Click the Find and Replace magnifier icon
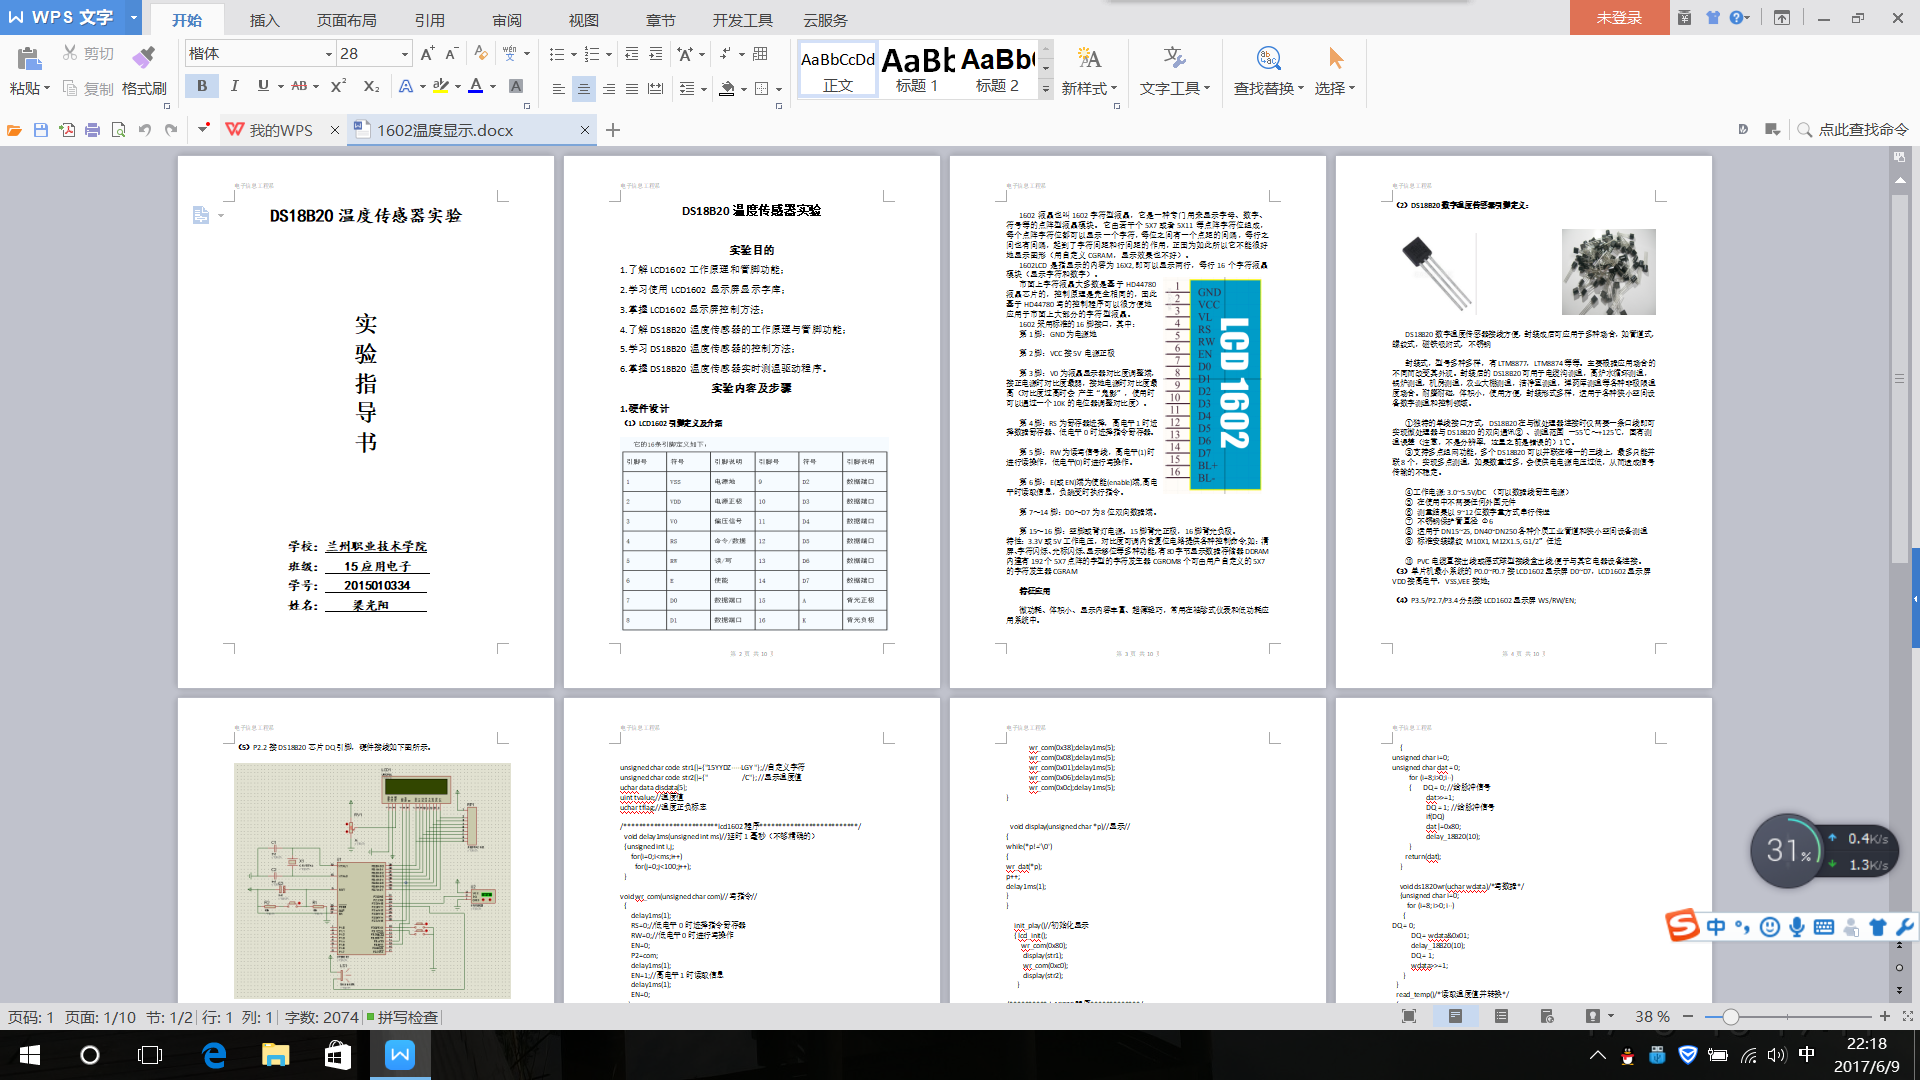This screenshot has width=1920, height=1080. [x=1268, y=58]
